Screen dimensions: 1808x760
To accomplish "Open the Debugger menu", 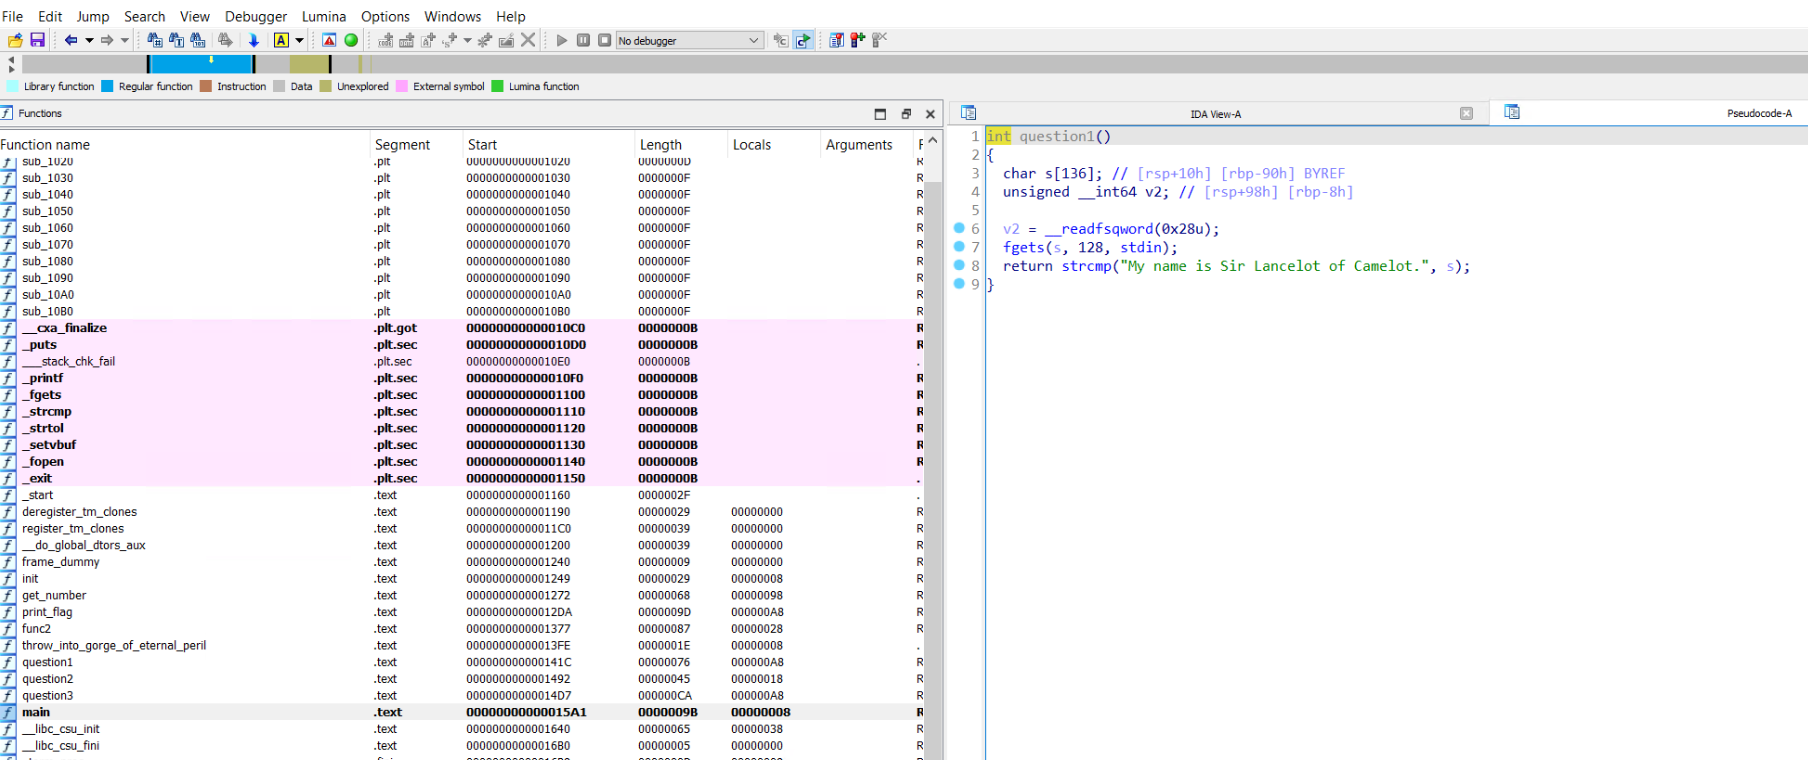I will [x=256, y=16].
